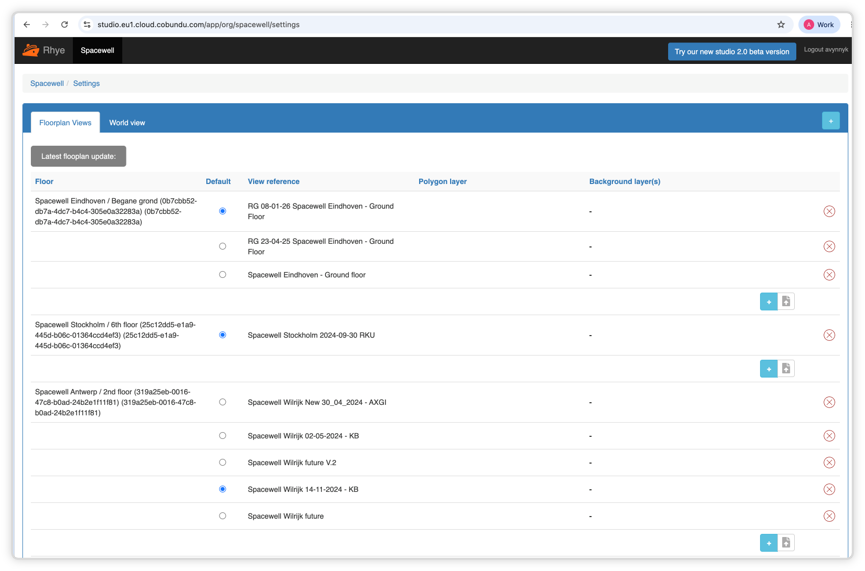This screenshot has height=571, width=865.
Task: Set Spacewell Wilrijk 02-05-2024 - KB as default
Action: pyautogui.click(x=222, y=435)
